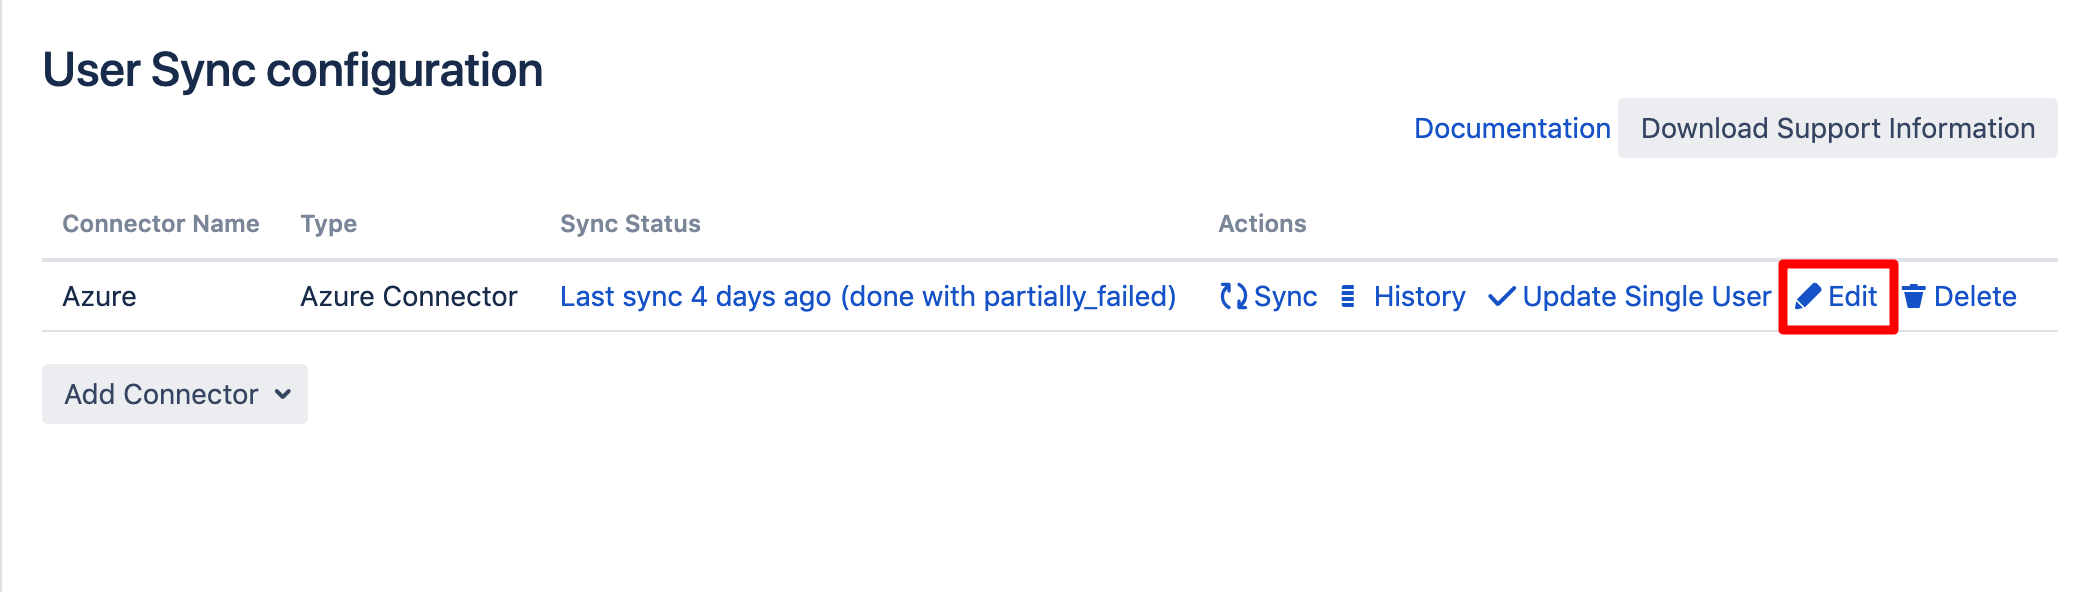Start a sync via the Sync text link
Viewport: 2094px width, 592px height.
coord(1285,296)
